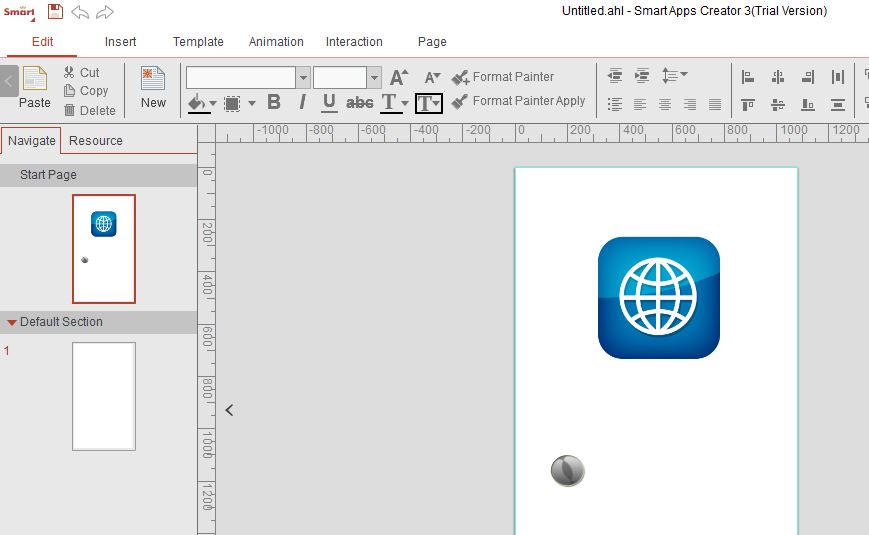Create a New page
Image resolution: width=869 pixels, height=535 pixels.
[153, 86]
